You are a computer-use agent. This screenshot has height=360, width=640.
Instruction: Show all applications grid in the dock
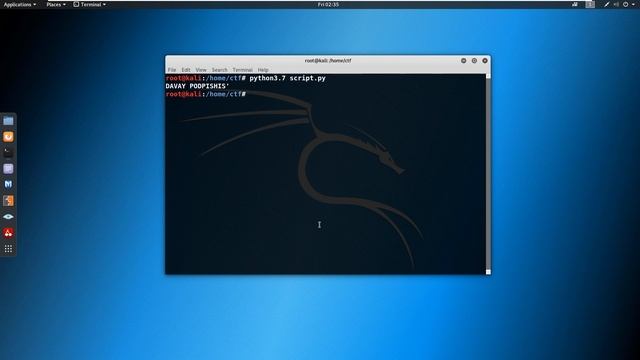(x=8, y=249)
